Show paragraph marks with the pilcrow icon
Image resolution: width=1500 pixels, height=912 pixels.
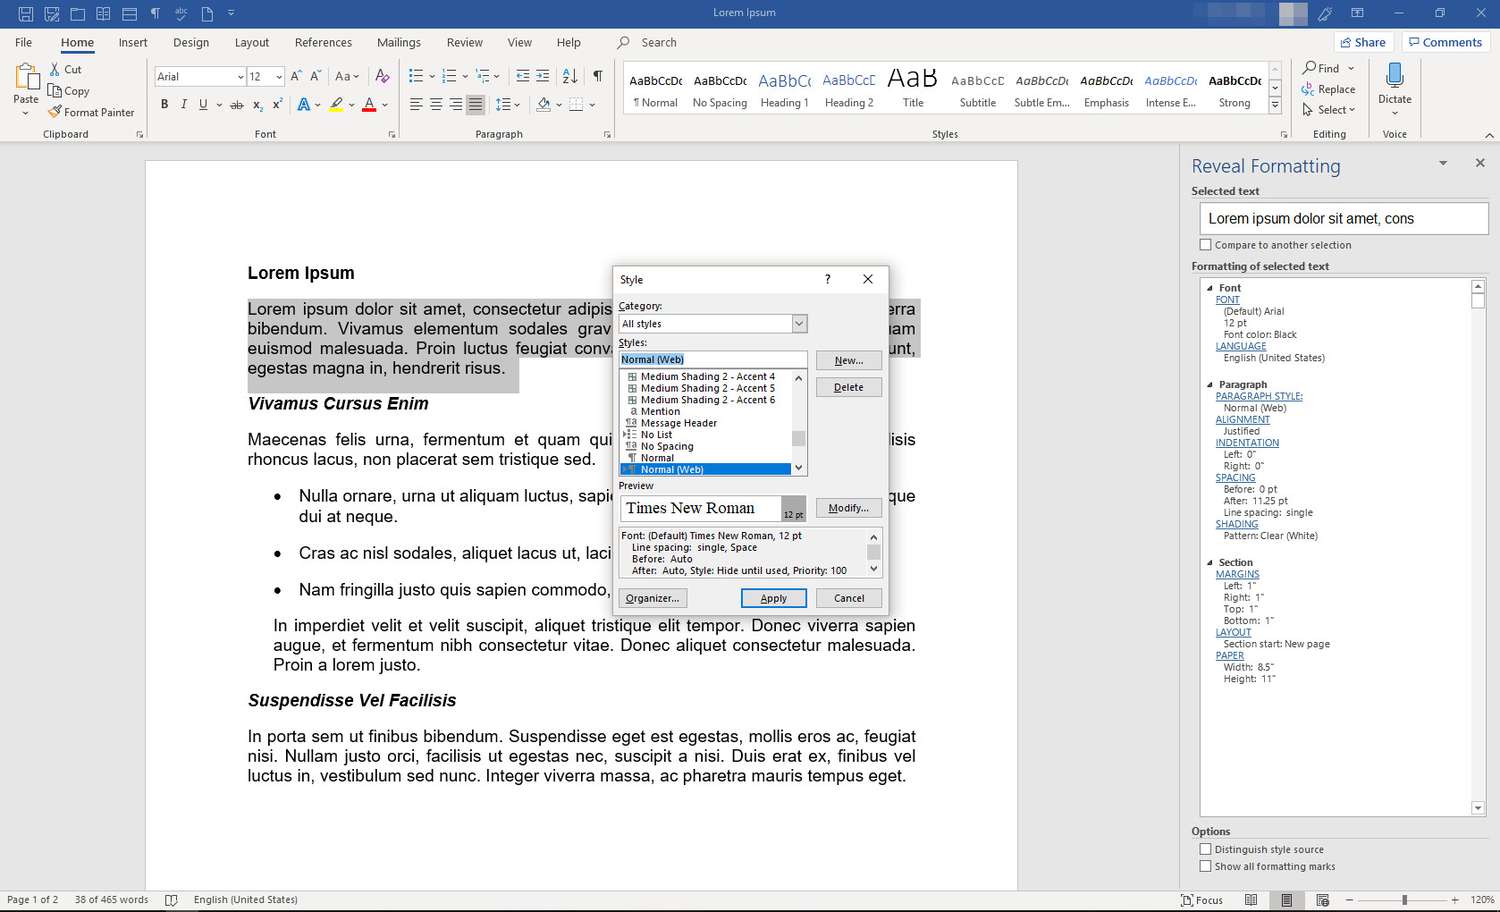[597, 76]
